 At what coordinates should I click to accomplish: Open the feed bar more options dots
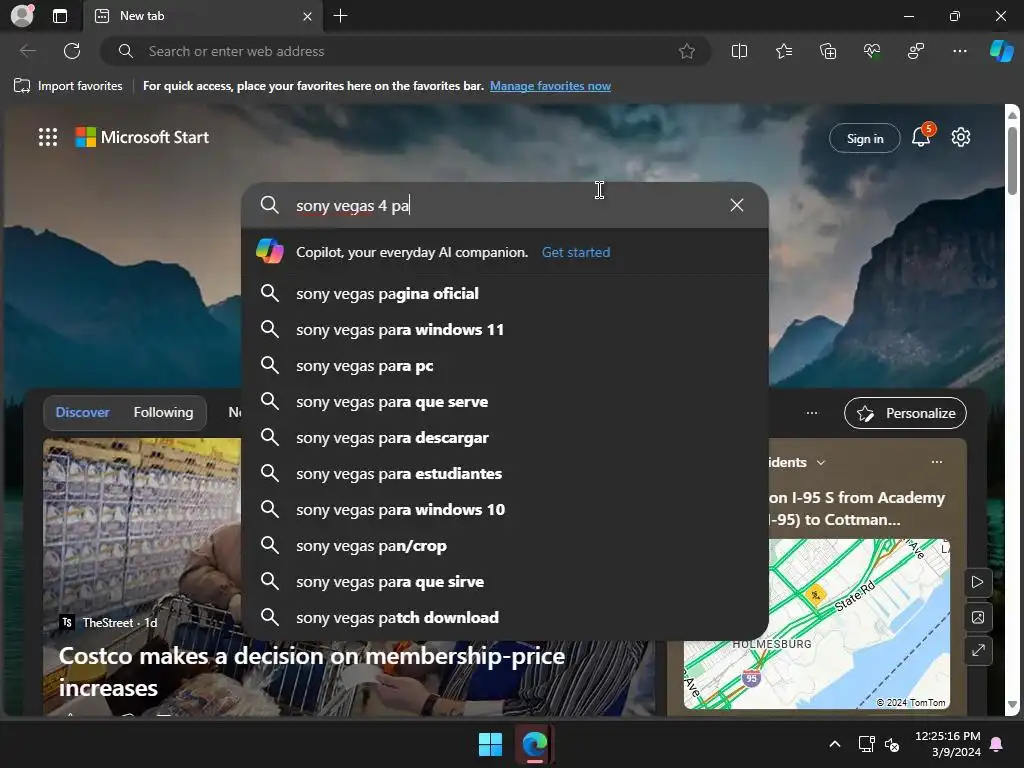pyautogui.click(x=812, y=413)
